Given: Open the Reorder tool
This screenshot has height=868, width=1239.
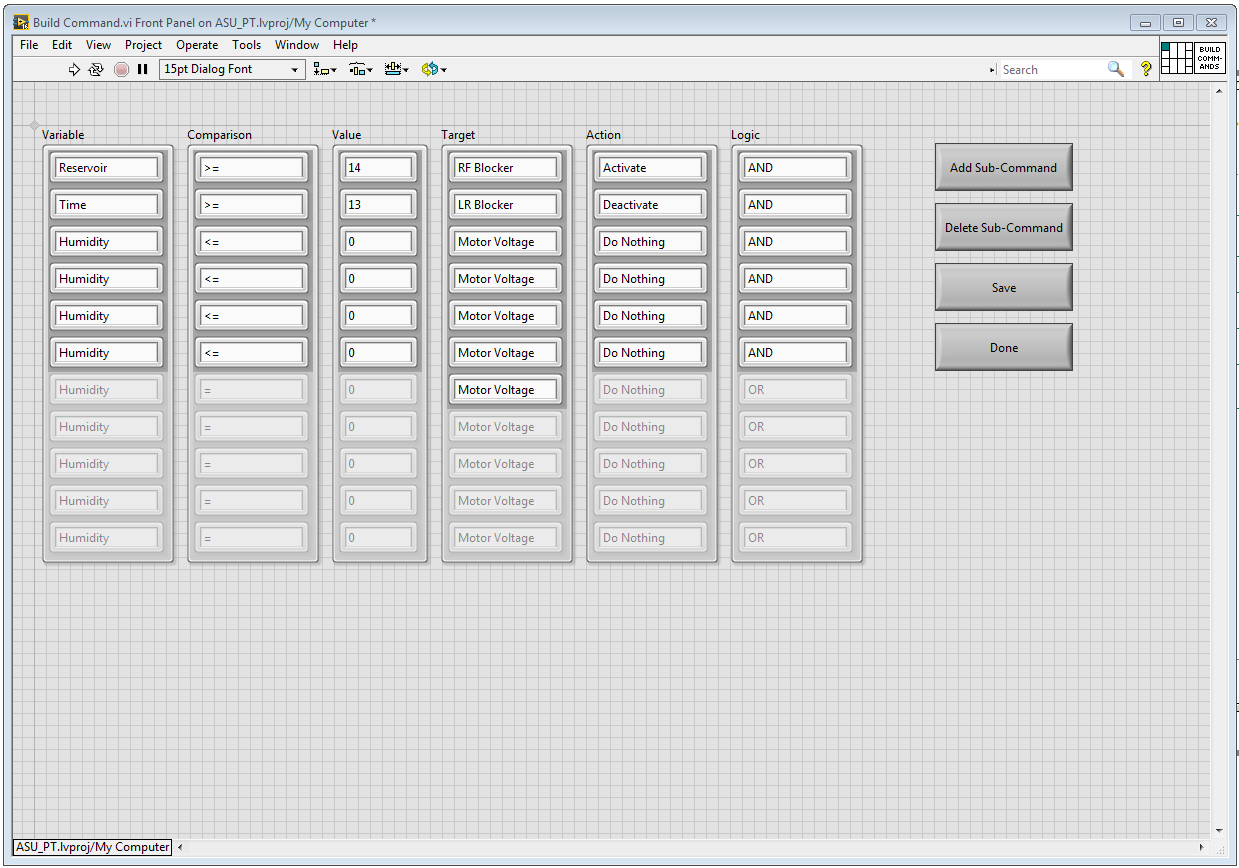Looking at the screenshot, I should (x=434, y=69).
